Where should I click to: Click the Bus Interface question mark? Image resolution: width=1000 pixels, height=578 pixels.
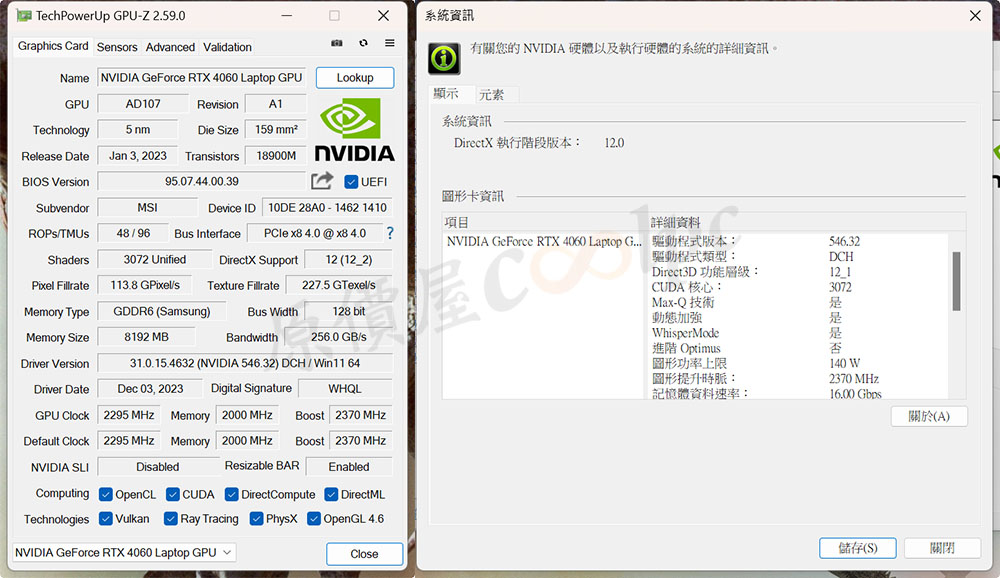pyautogui.click(x=390, y=233)
